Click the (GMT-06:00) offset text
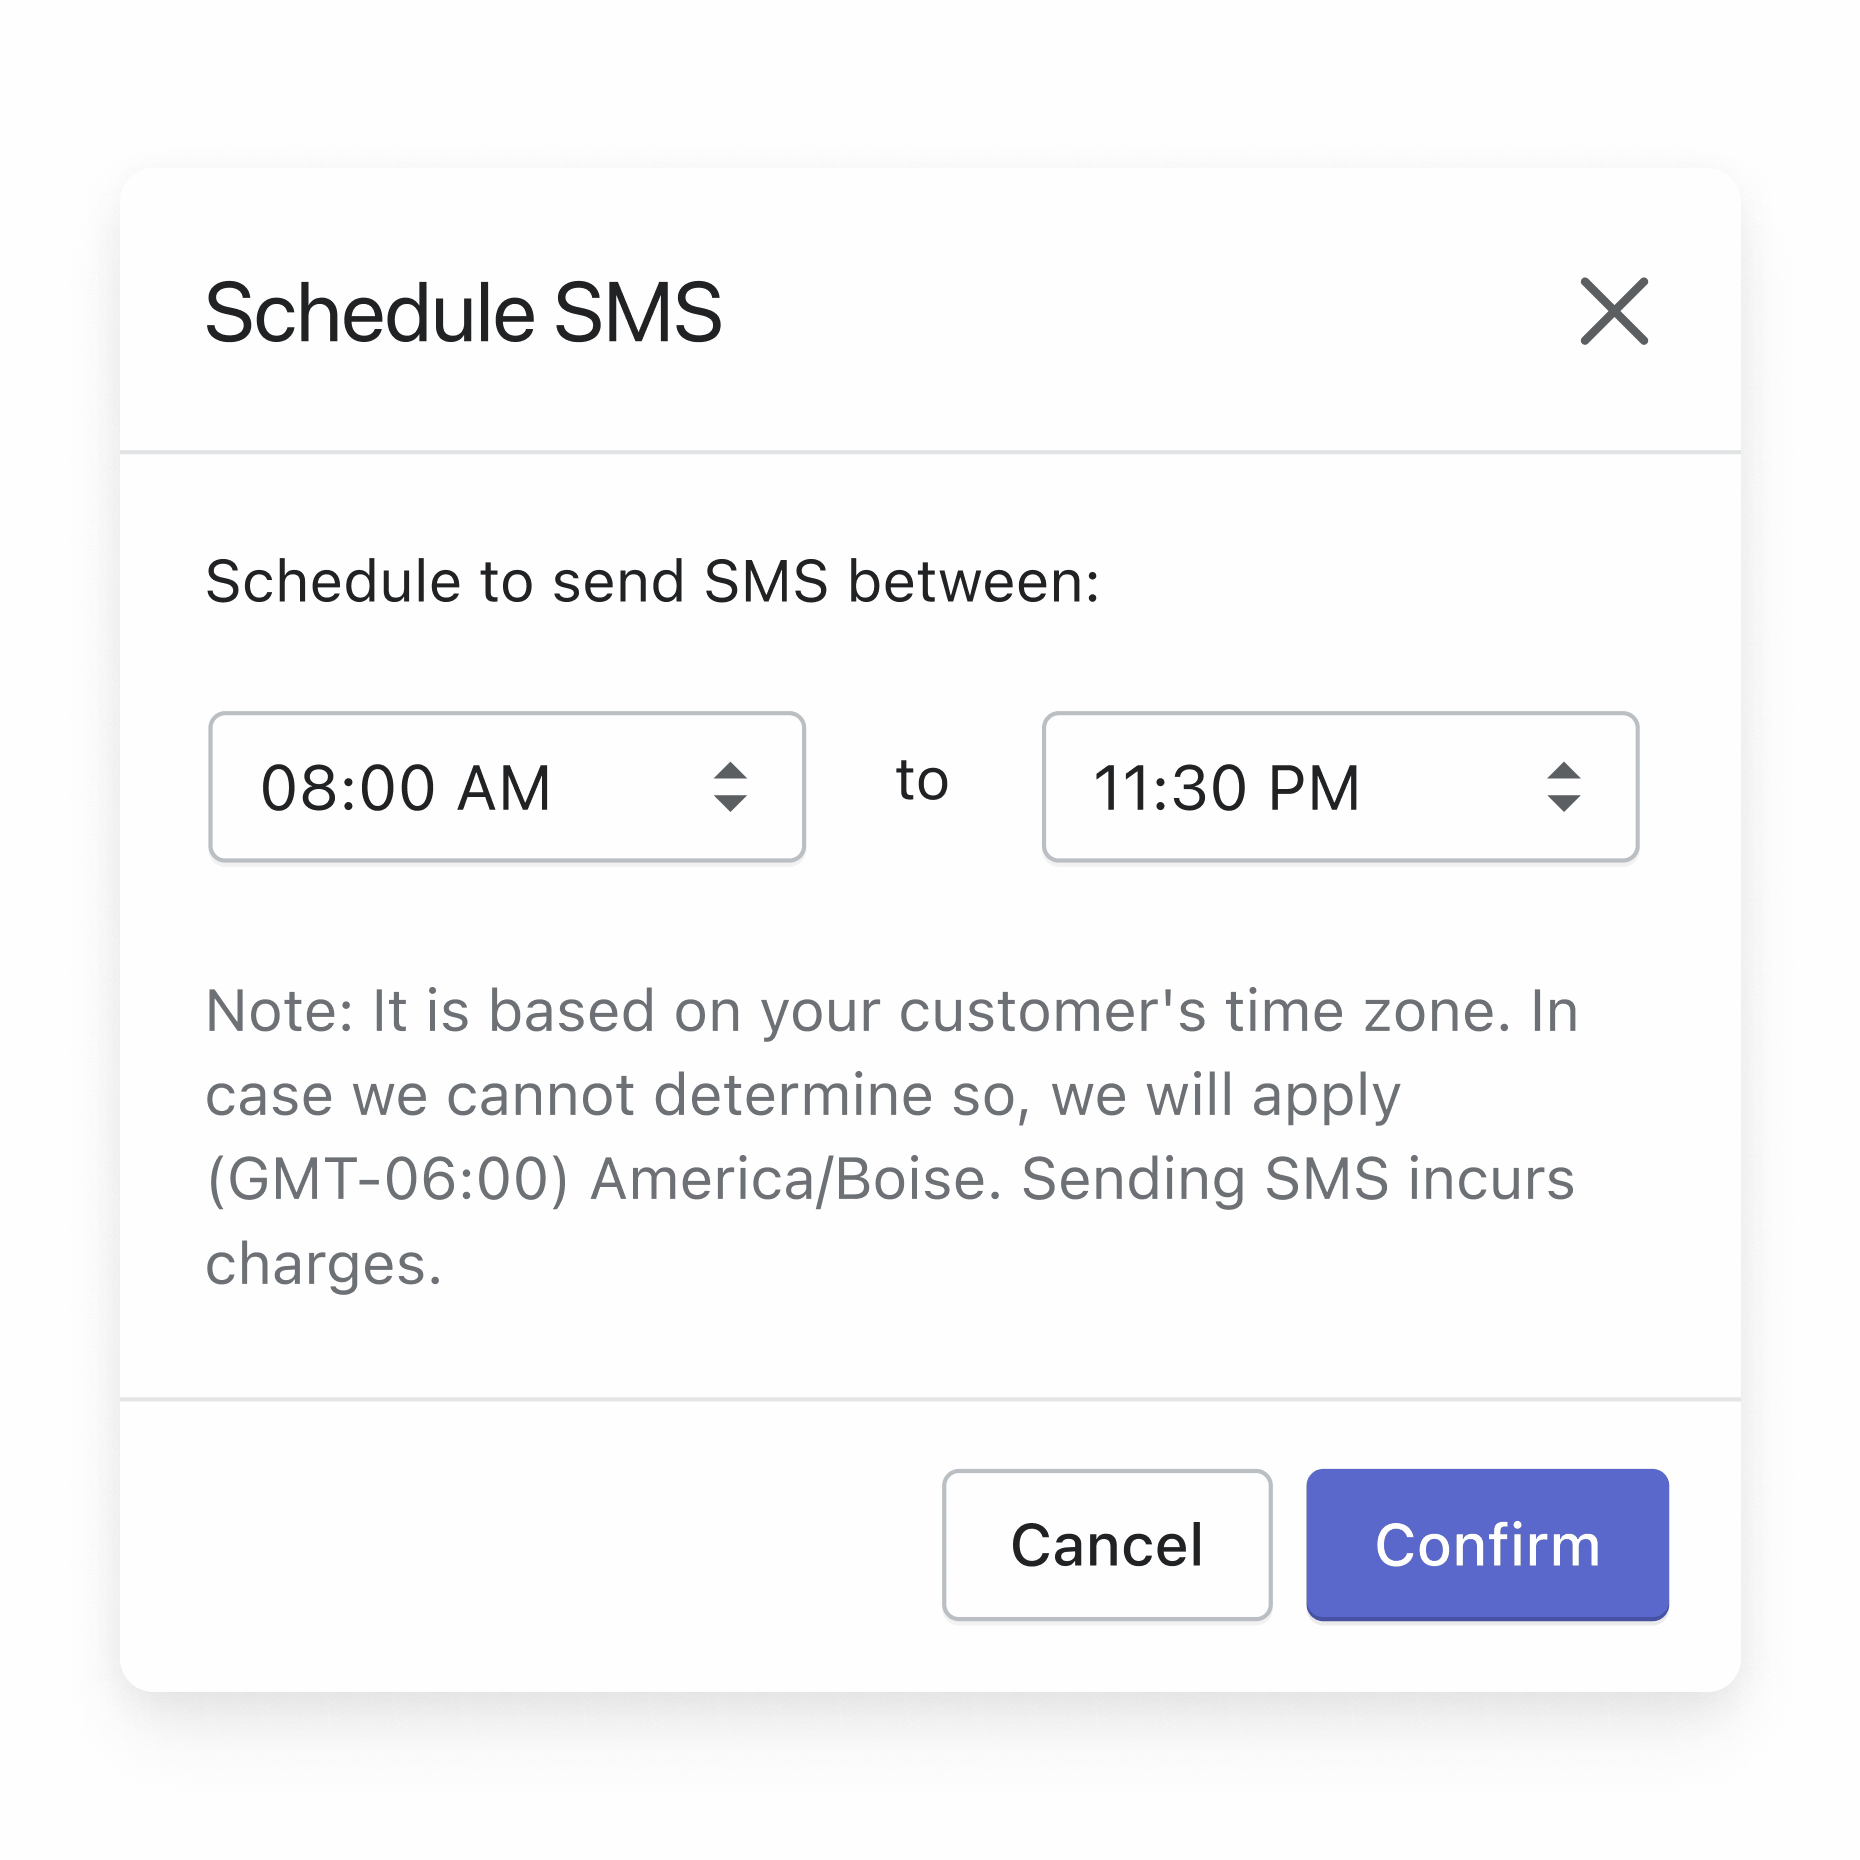Viewport: 1860px width, 1860px height. coord(387,1179)
